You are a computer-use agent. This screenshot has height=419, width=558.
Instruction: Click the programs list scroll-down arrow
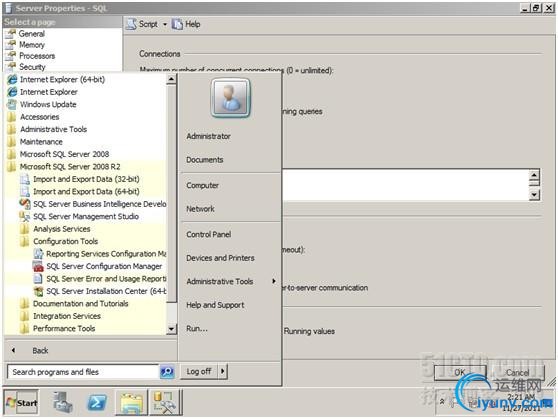click(x=171, y=329)
